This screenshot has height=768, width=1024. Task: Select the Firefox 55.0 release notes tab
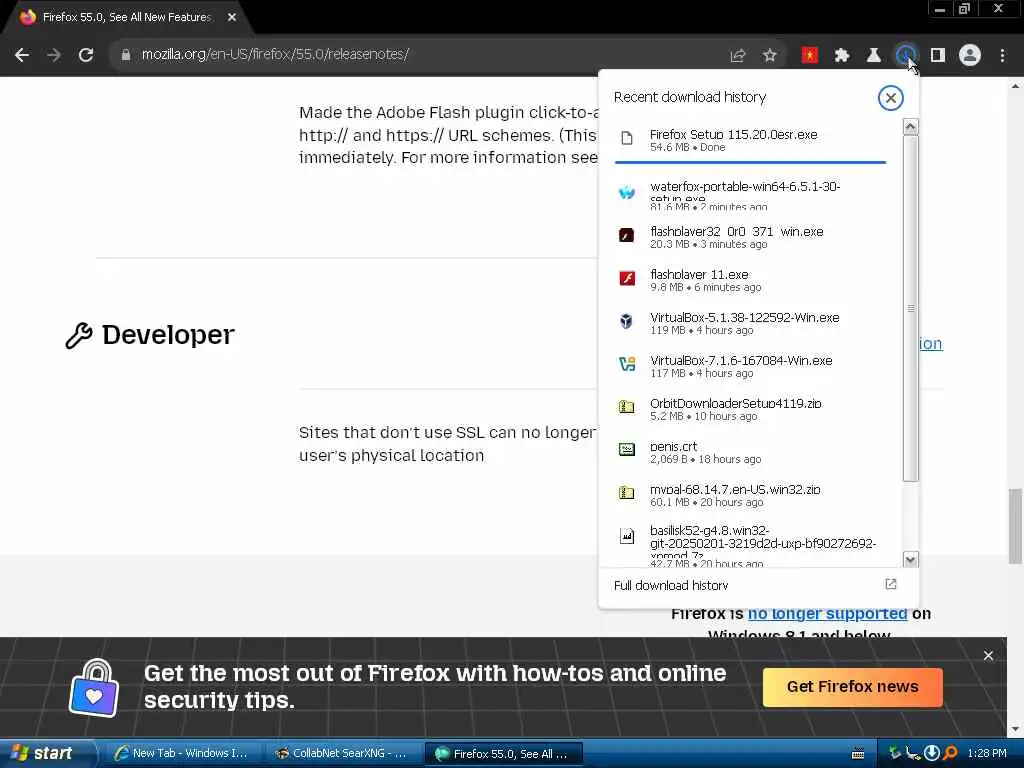click(x=127, y=18)
